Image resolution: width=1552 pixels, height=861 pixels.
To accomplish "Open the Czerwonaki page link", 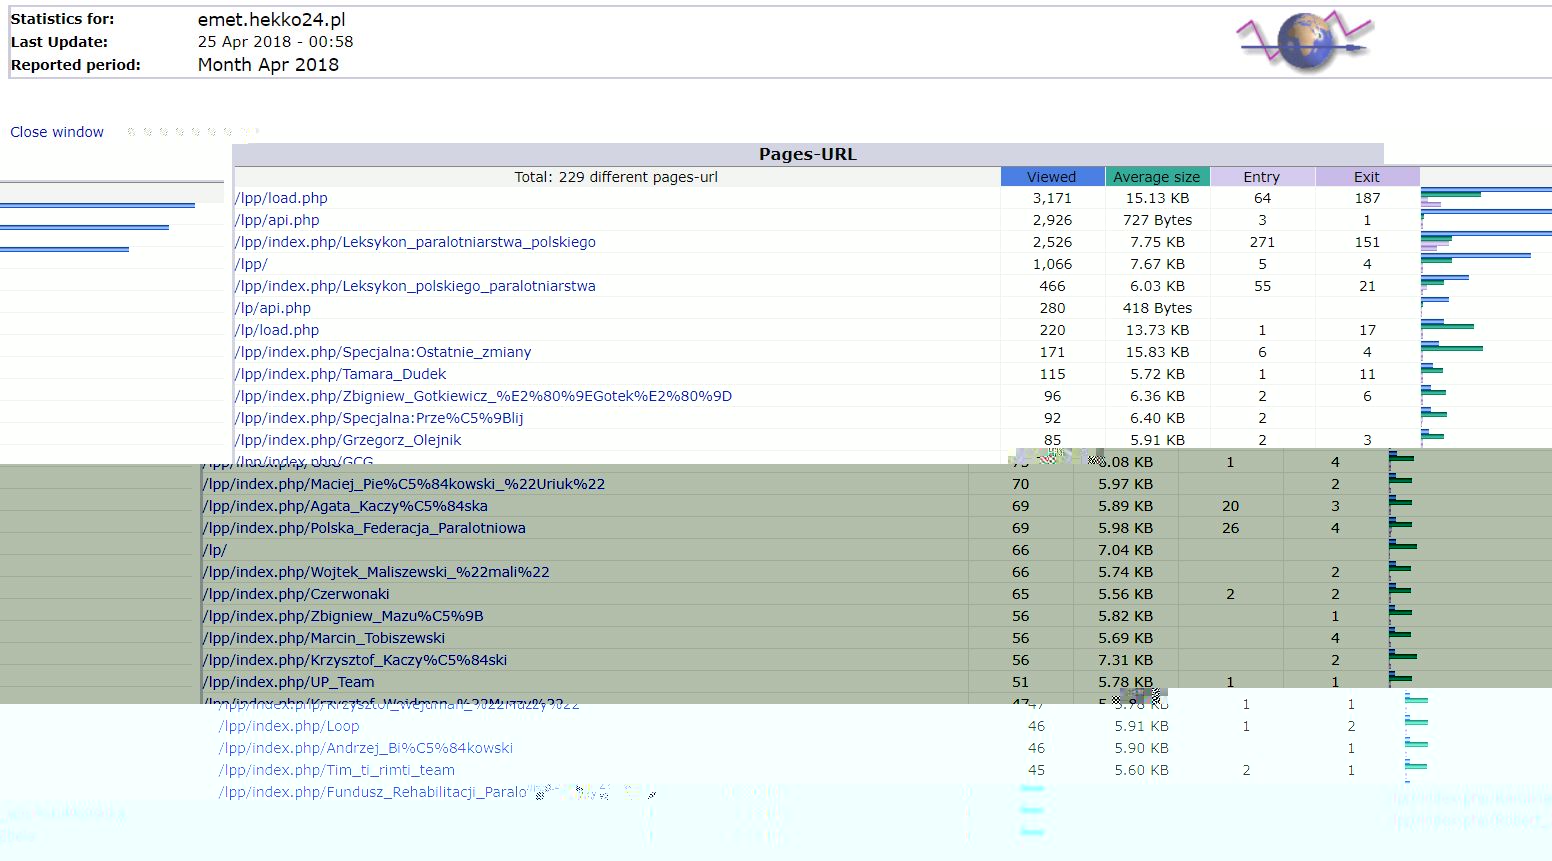I will tap(296, 594).
